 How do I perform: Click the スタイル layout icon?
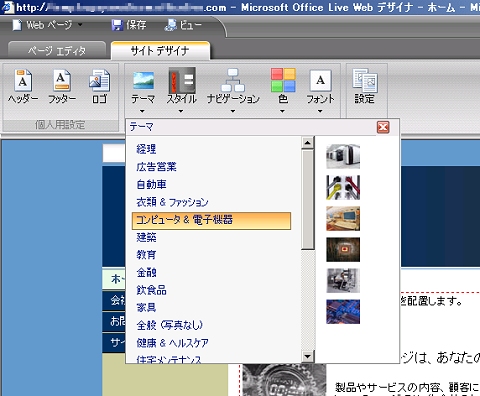(182, 80)
